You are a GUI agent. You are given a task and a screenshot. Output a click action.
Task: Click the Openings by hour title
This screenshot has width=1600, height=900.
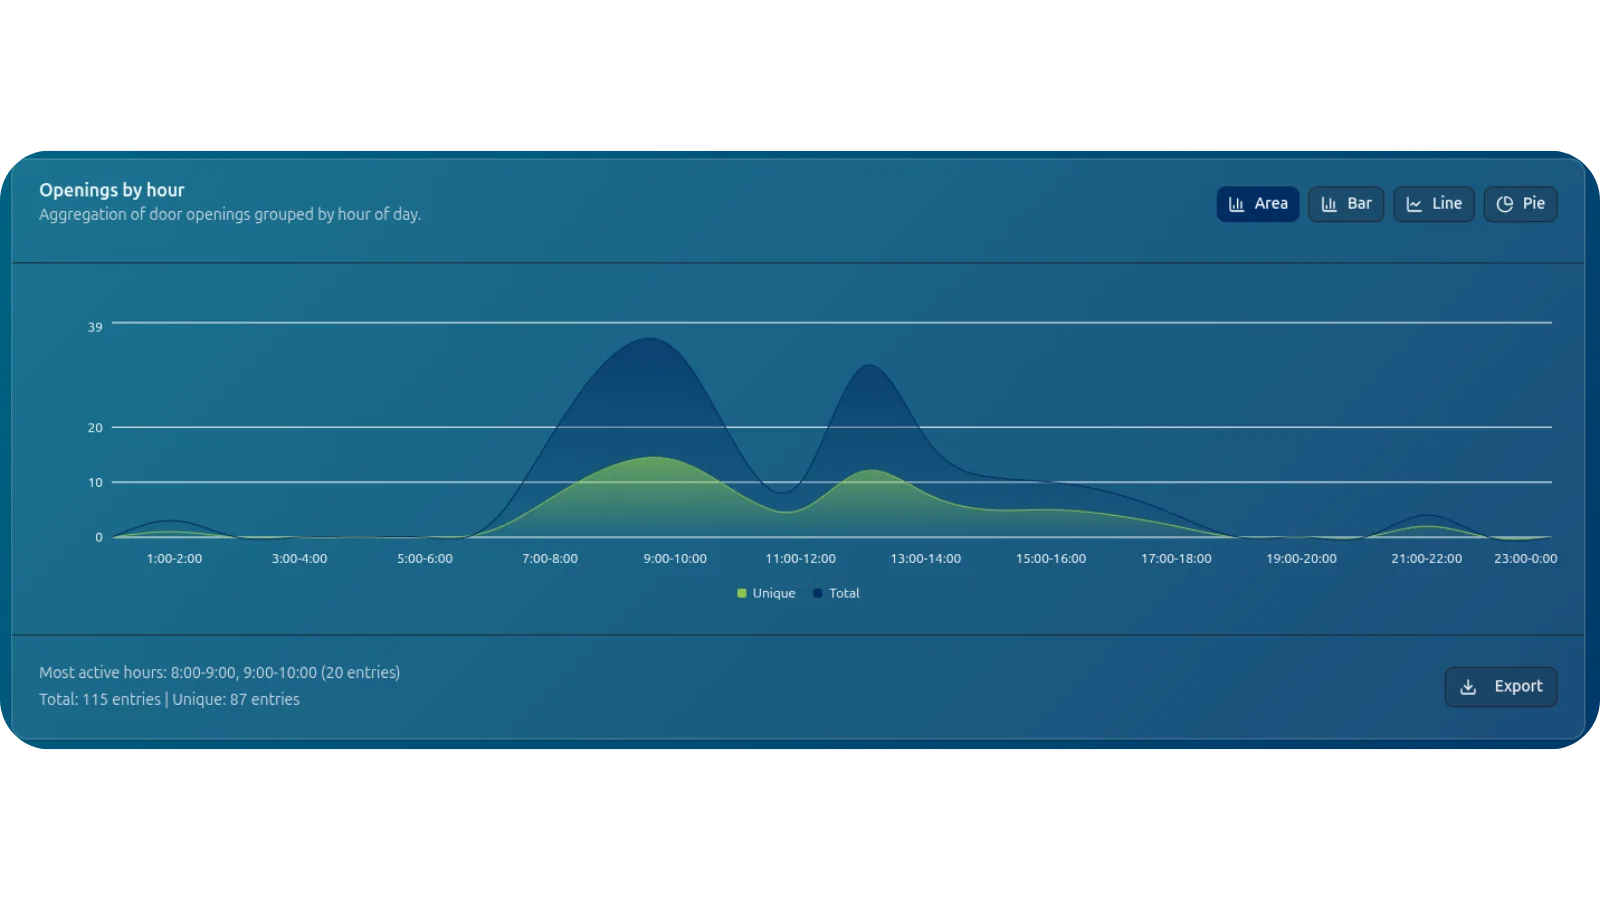[x=112, y=190]
